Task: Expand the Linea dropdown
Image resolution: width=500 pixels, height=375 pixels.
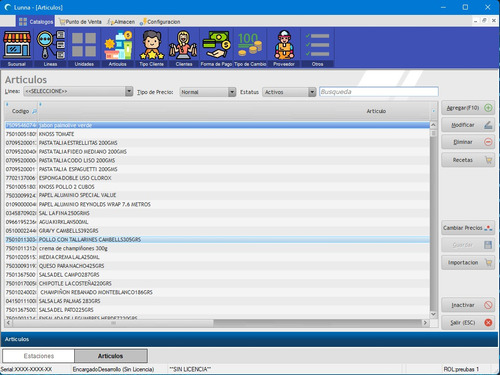Action: (x=129, y=91)
